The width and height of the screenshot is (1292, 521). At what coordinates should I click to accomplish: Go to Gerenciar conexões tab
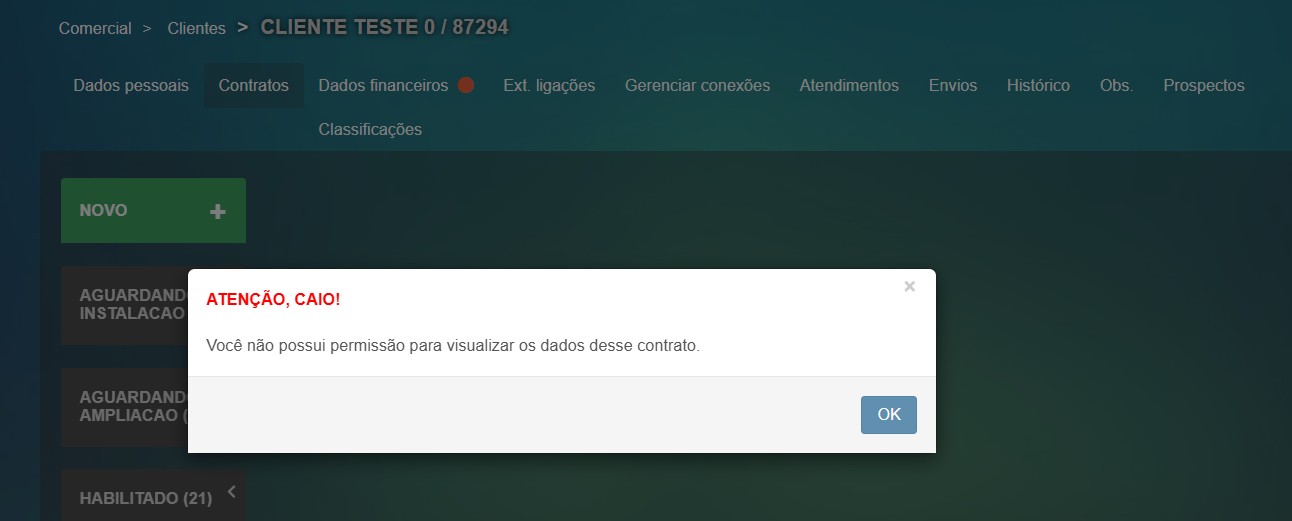(698, 86)
